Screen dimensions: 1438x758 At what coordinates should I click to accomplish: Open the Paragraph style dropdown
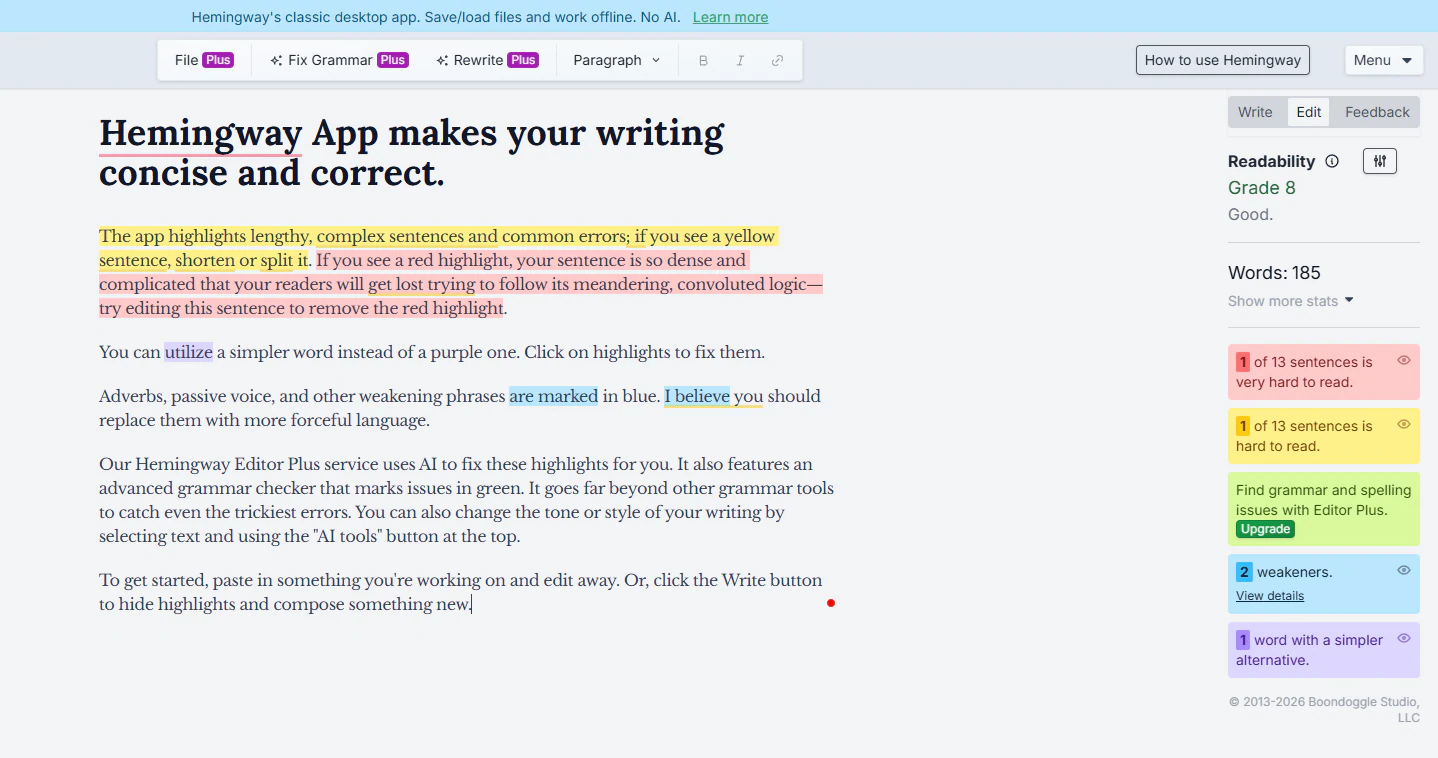point(617,60)
